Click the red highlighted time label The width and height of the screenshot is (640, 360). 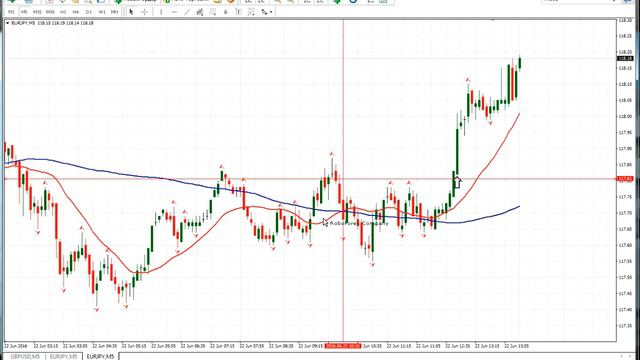(343, 346)
